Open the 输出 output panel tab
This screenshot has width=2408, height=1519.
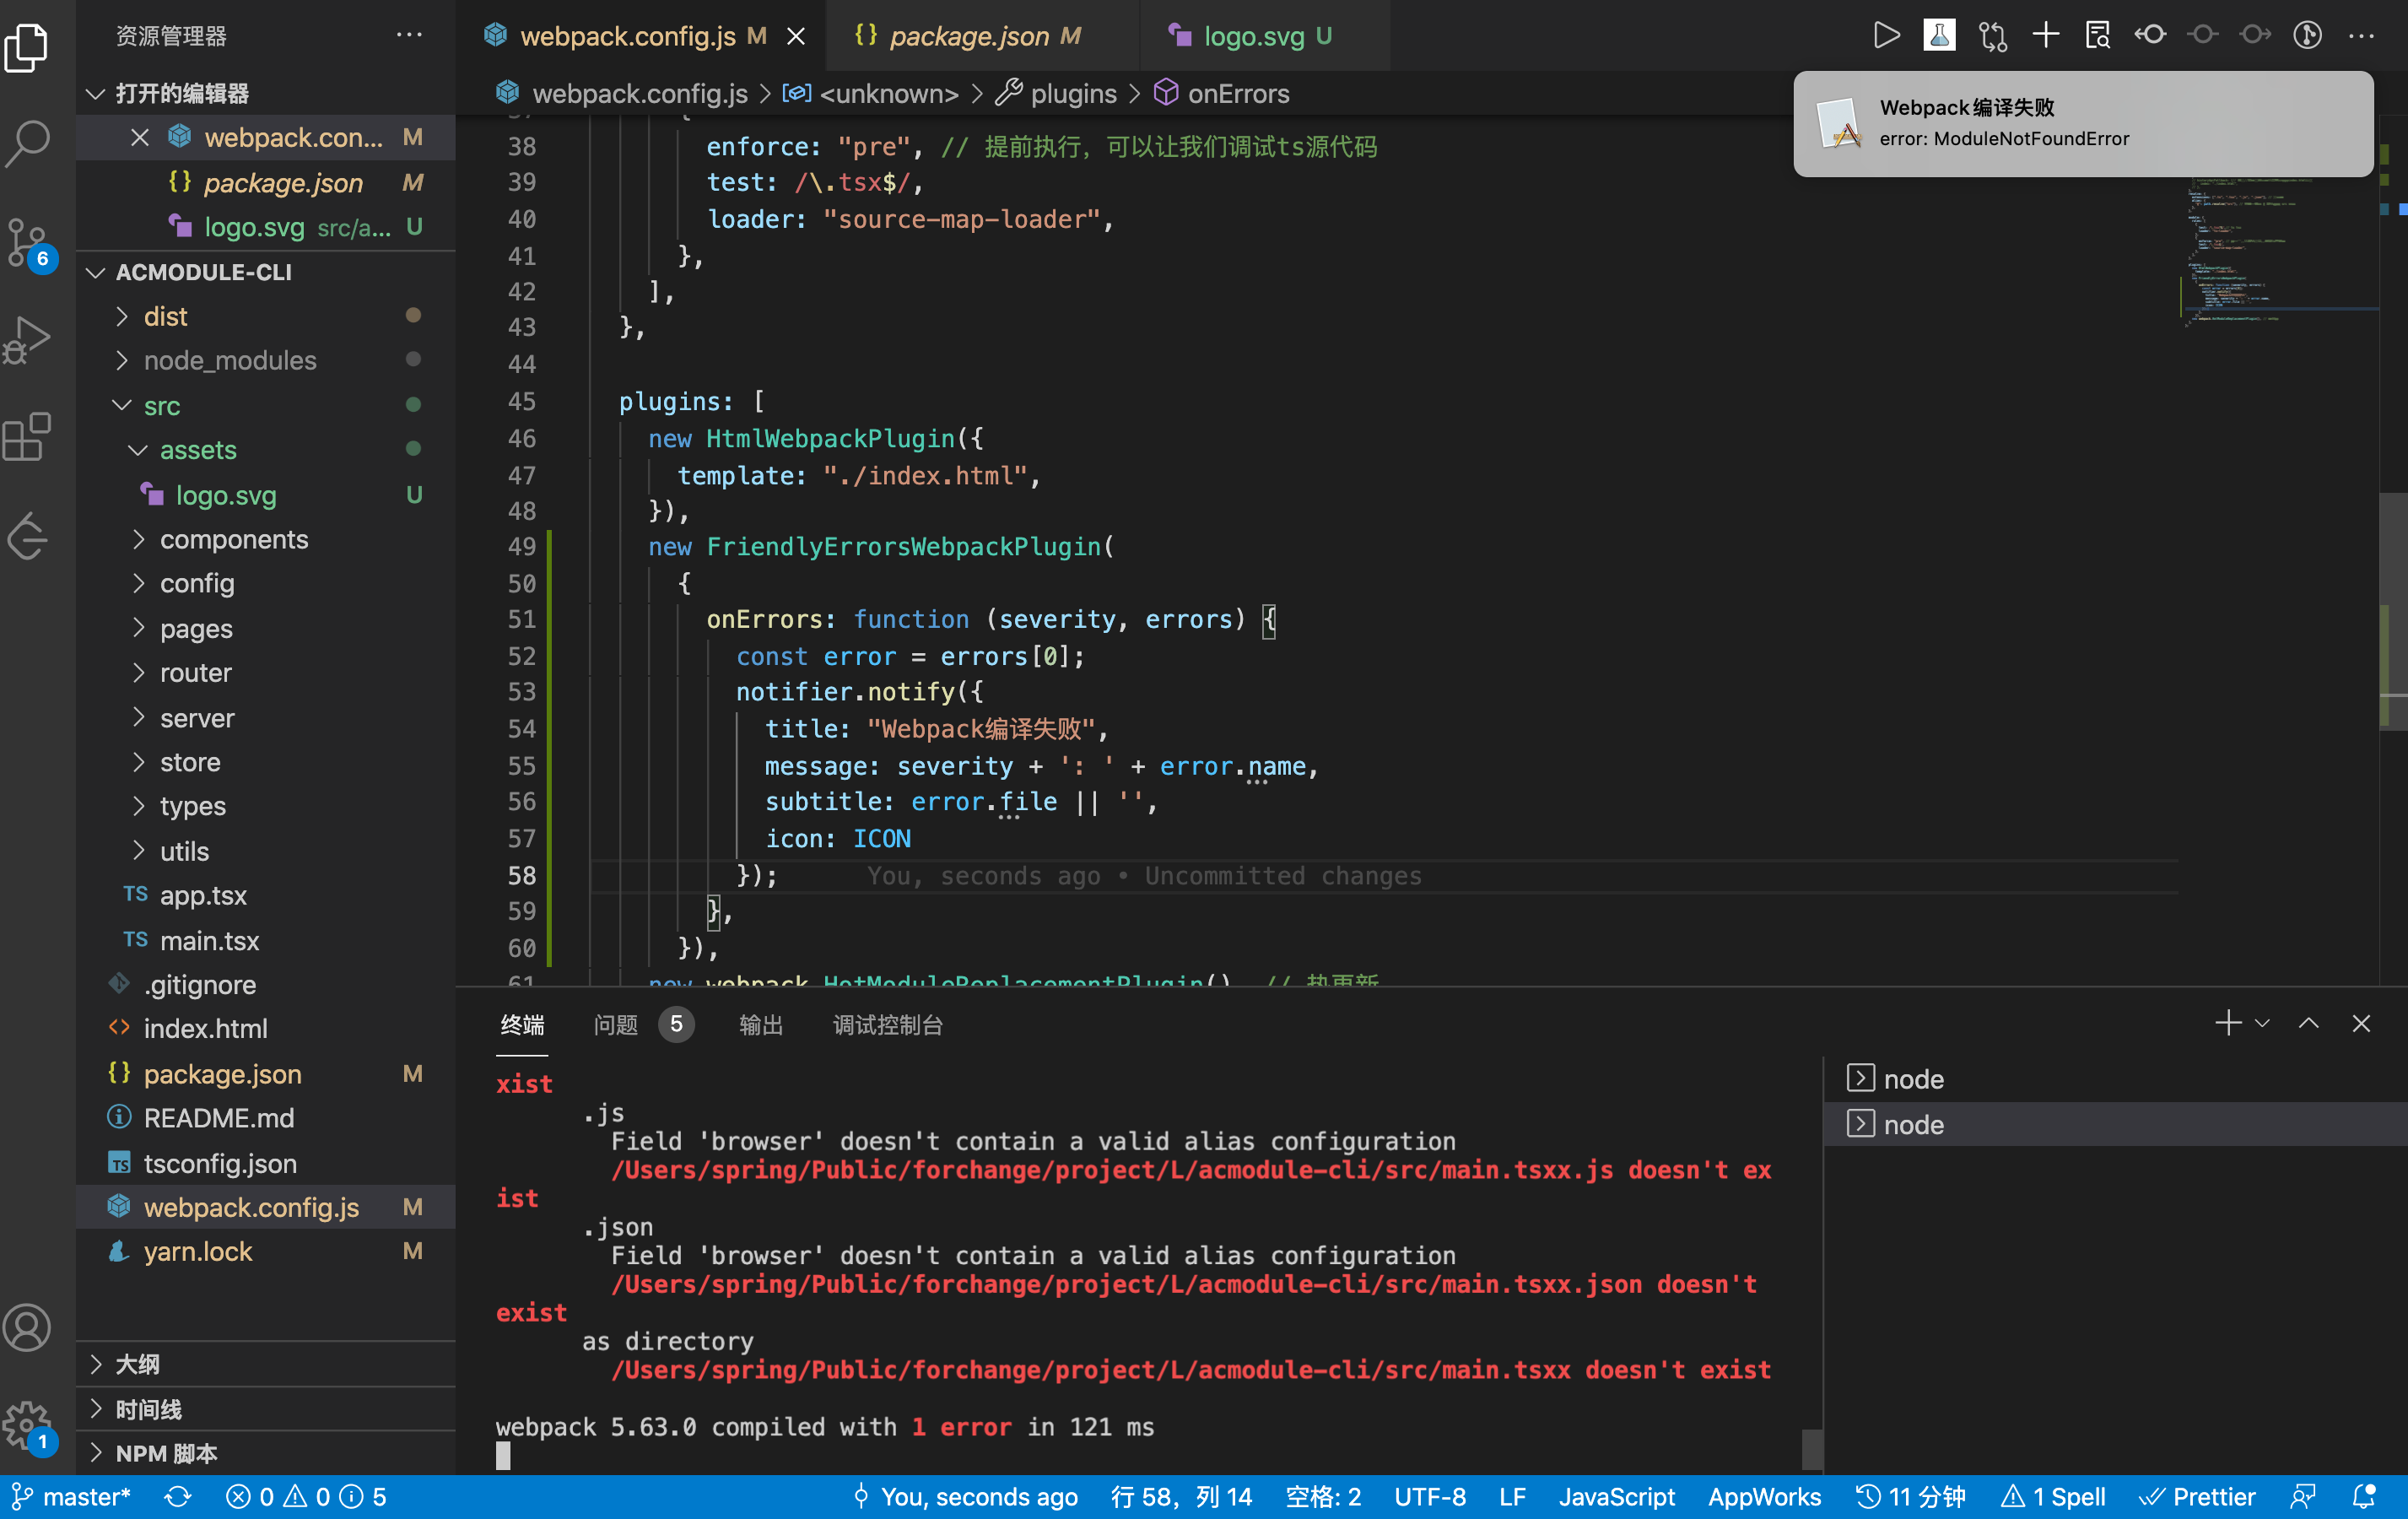[x=760, y=1024]
